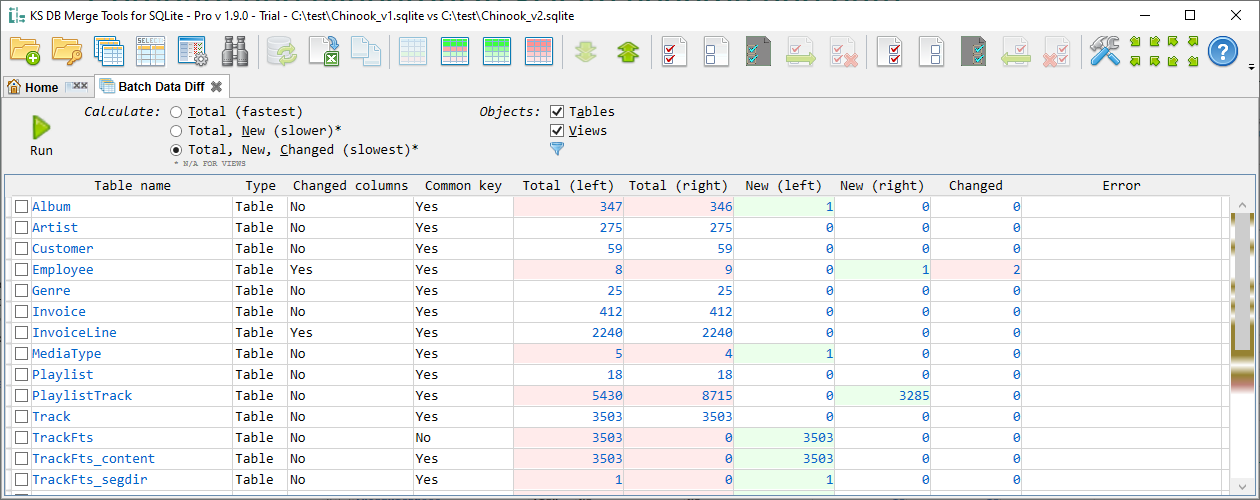
Task: Click the binoculars search icon
Action: 234,51
